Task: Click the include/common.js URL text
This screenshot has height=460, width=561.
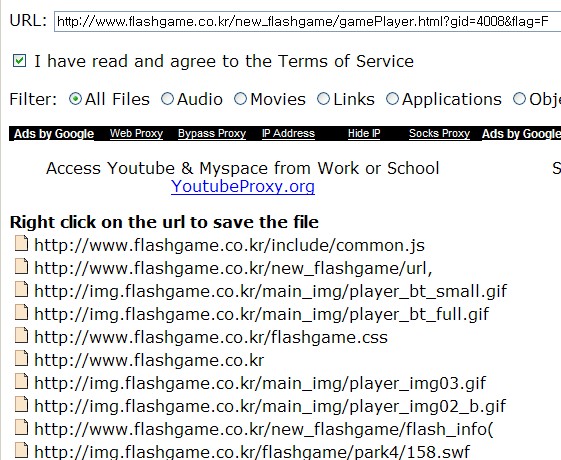Action: point(229,245)
